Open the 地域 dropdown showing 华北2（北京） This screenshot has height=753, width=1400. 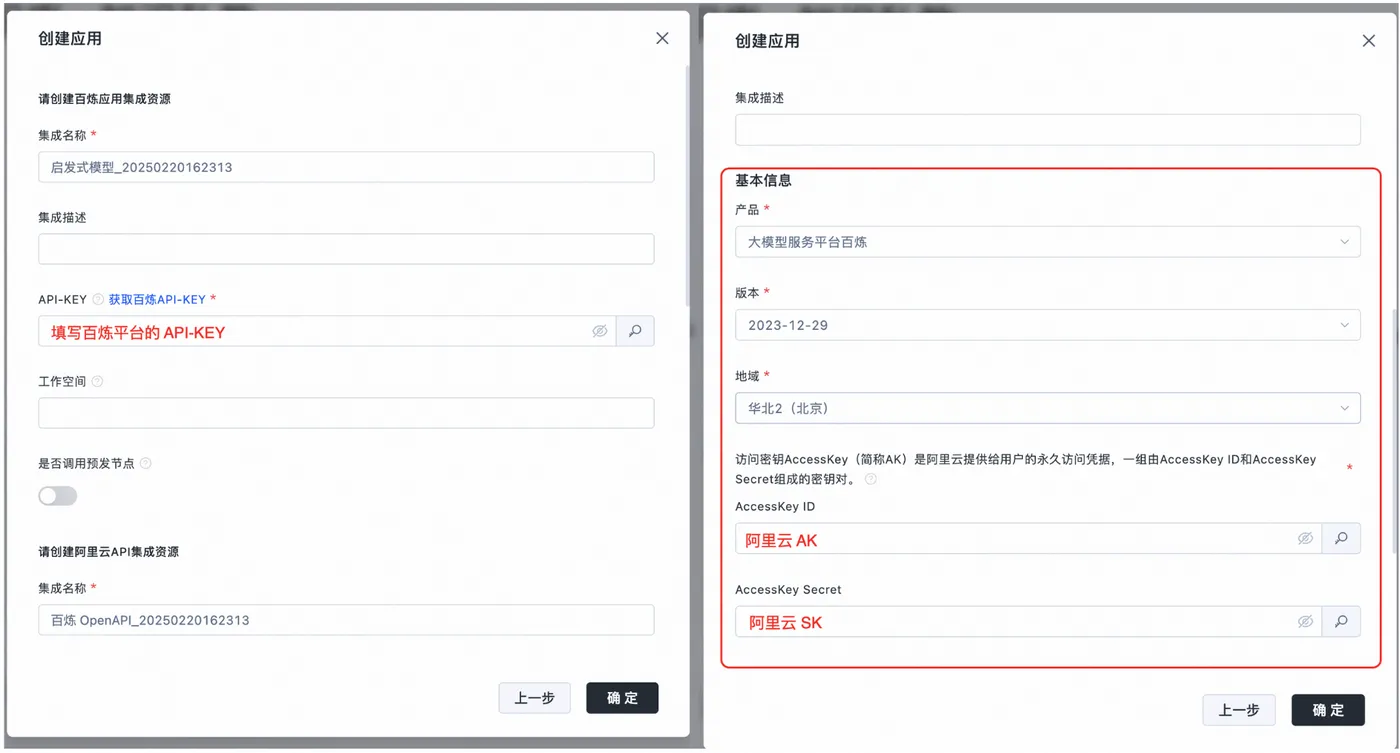click(x=1048, y=408)
